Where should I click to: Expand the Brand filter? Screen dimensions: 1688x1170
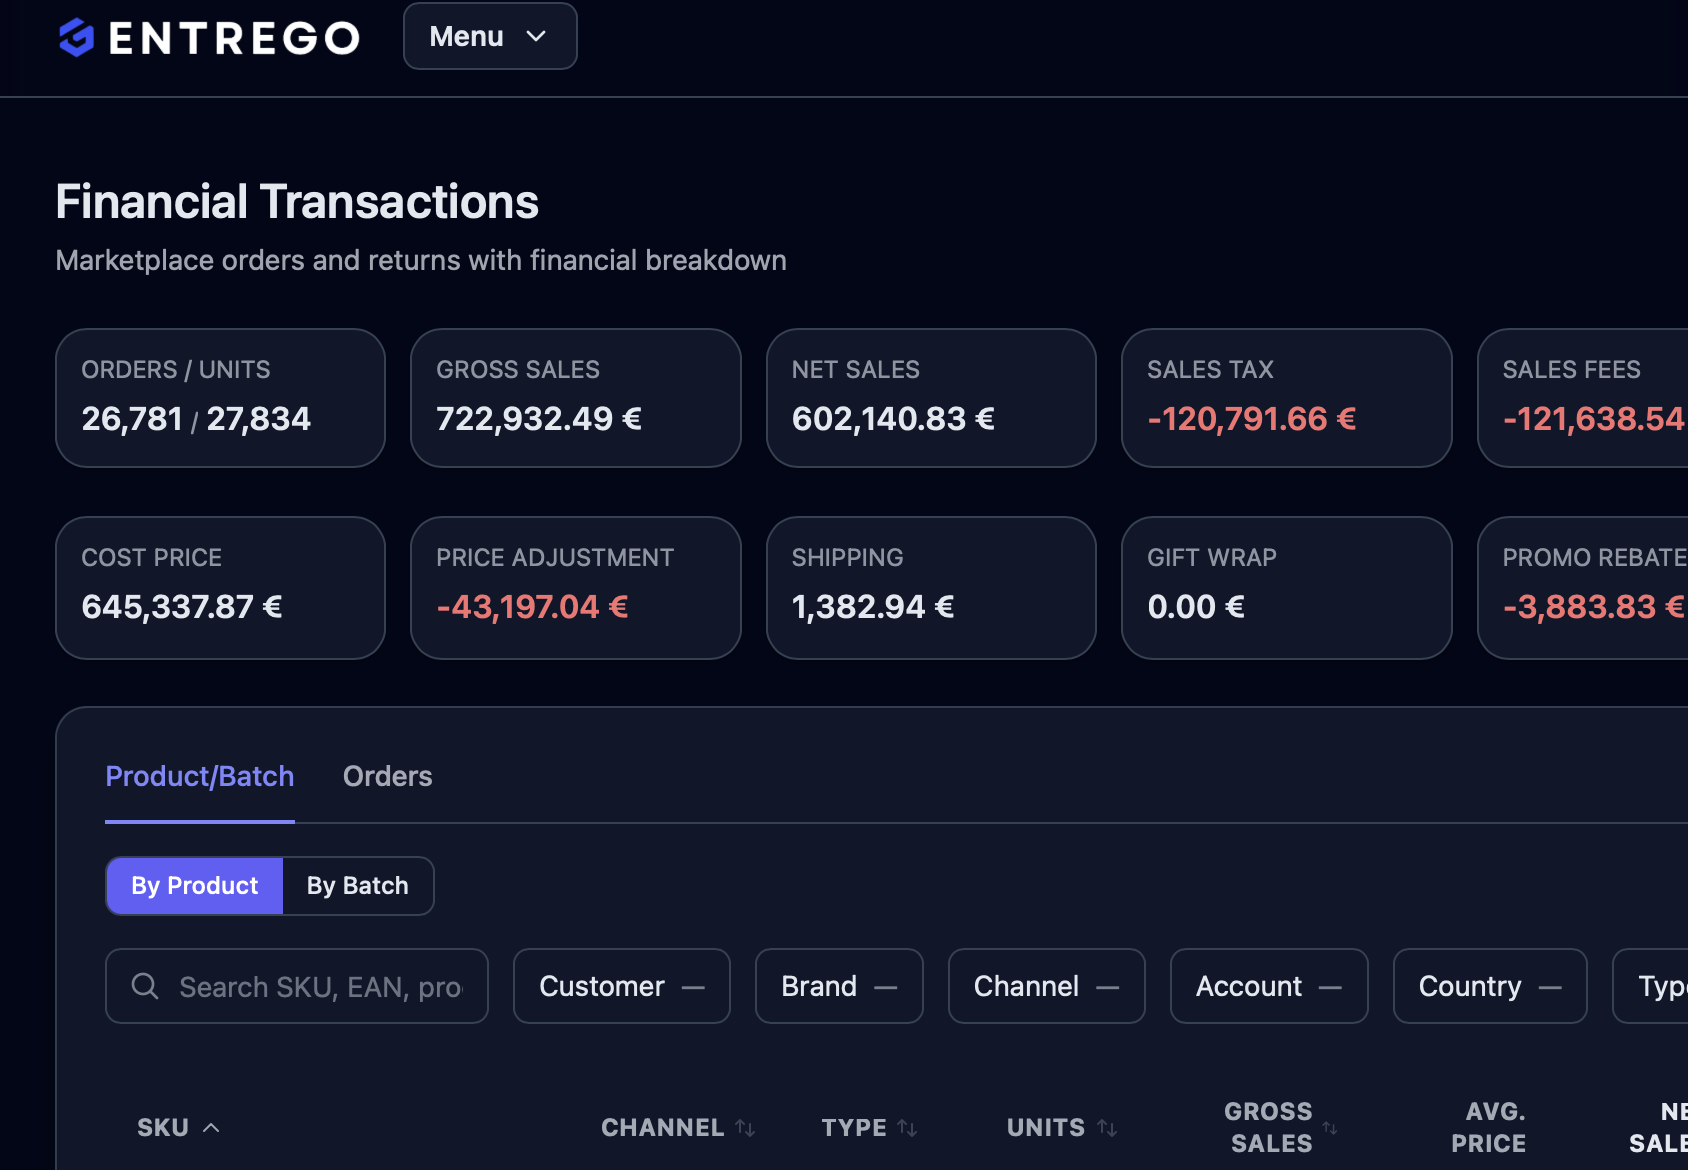[838, 986]
